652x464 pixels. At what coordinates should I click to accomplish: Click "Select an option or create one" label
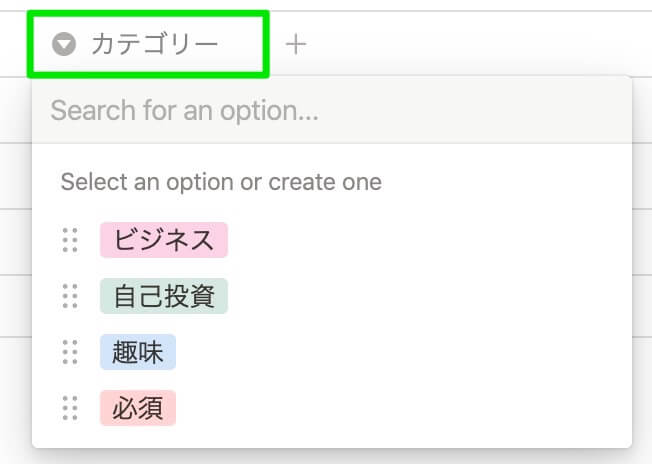tap(221, 182)
